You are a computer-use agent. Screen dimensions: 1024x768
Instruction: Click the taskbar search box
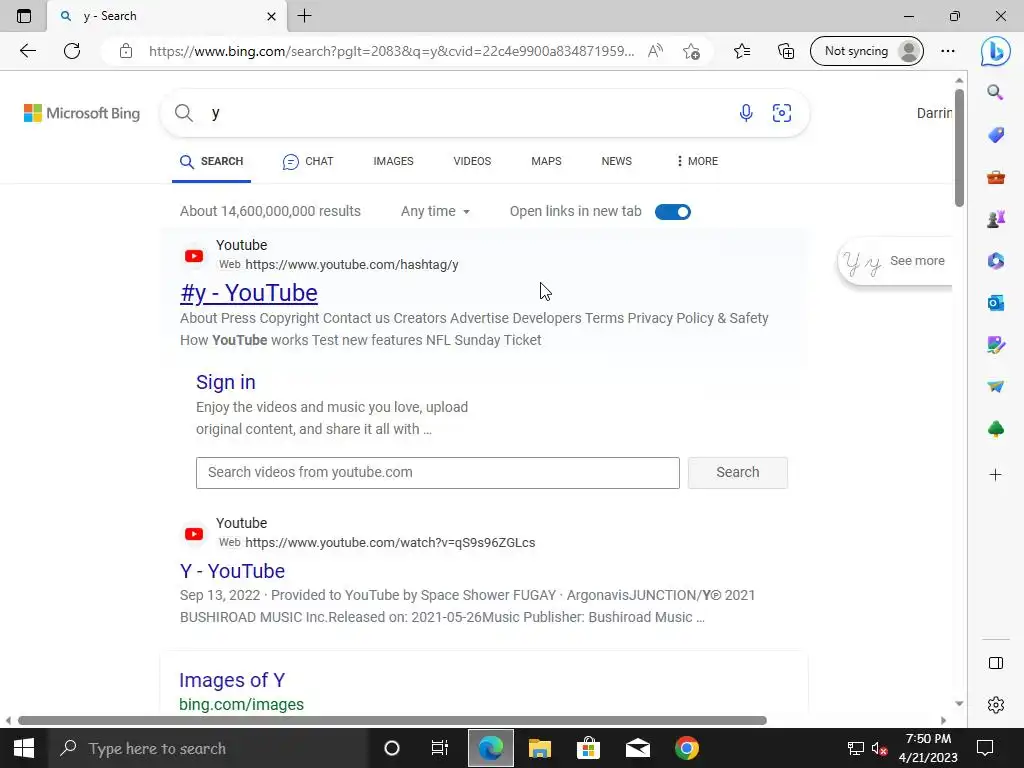(x=208, y=748)
